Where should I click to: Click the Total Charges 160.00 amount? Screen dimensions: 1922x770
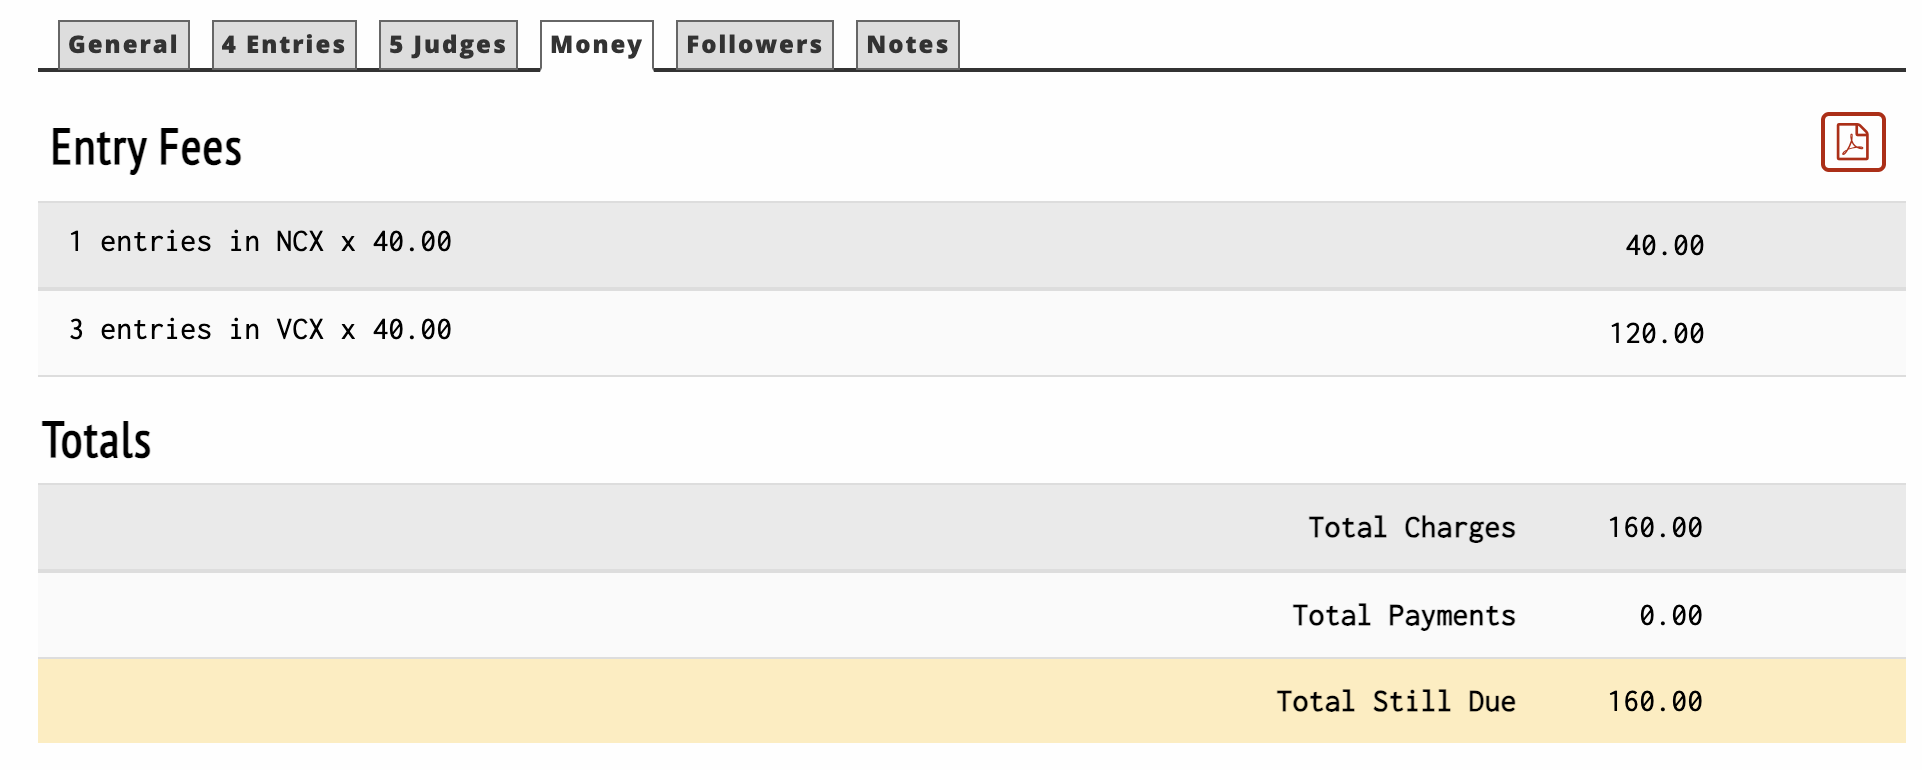(1654, 528)
